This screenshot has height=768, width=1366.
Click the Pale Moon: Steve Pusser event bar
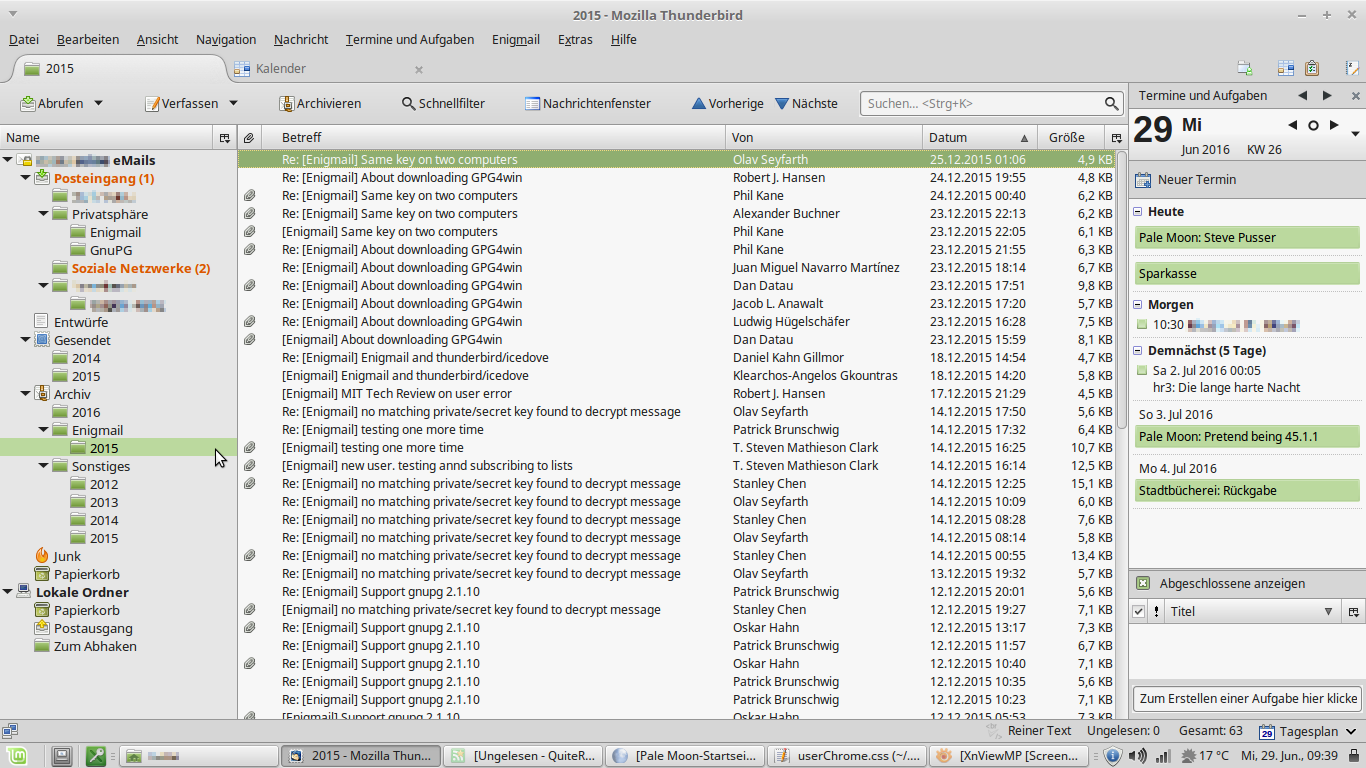pos(1248,238)
